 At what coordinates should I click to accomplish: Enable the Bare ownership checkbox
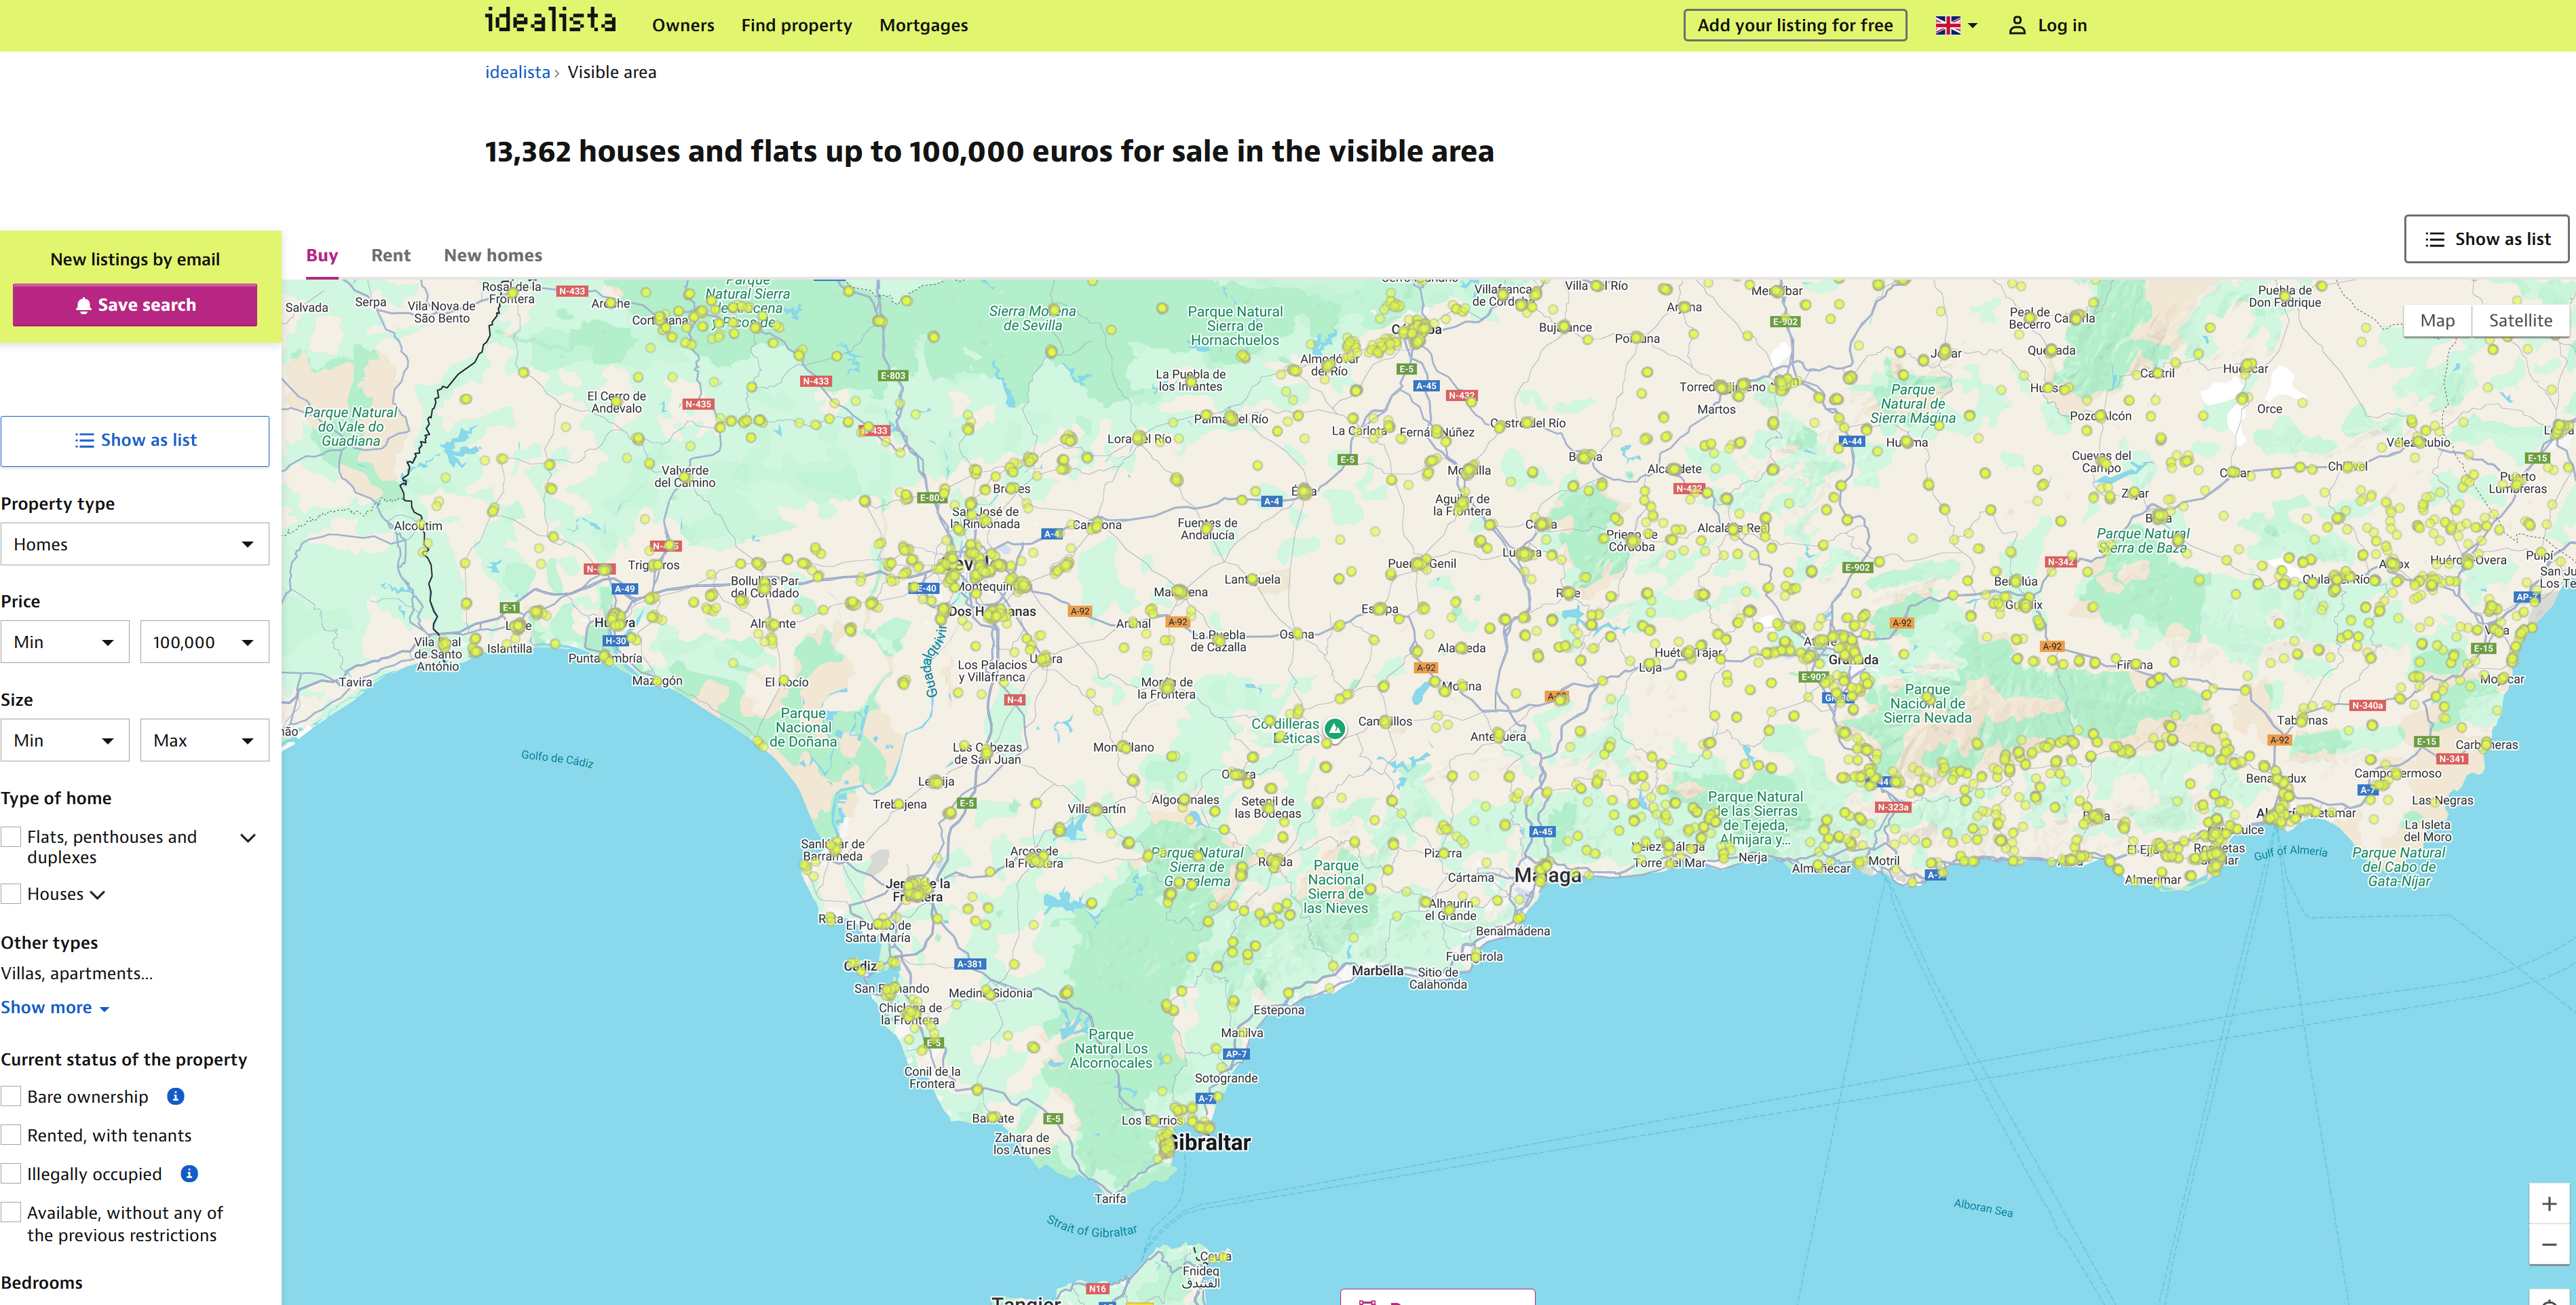tap(12, 1097)
